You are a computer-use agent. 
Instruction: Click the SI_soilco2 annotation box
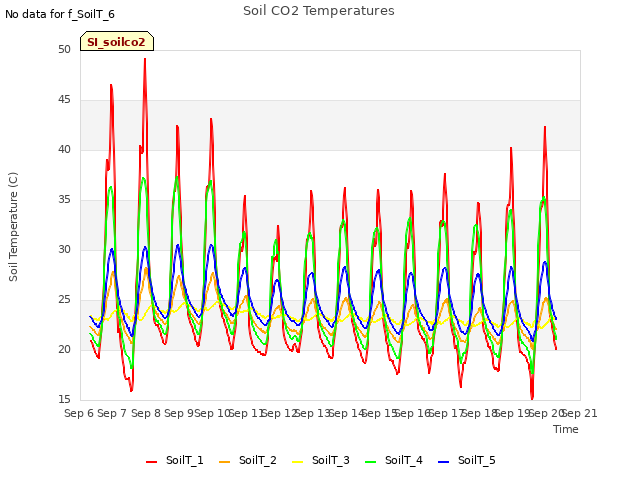pyautogui.click(x=117, y=41)
